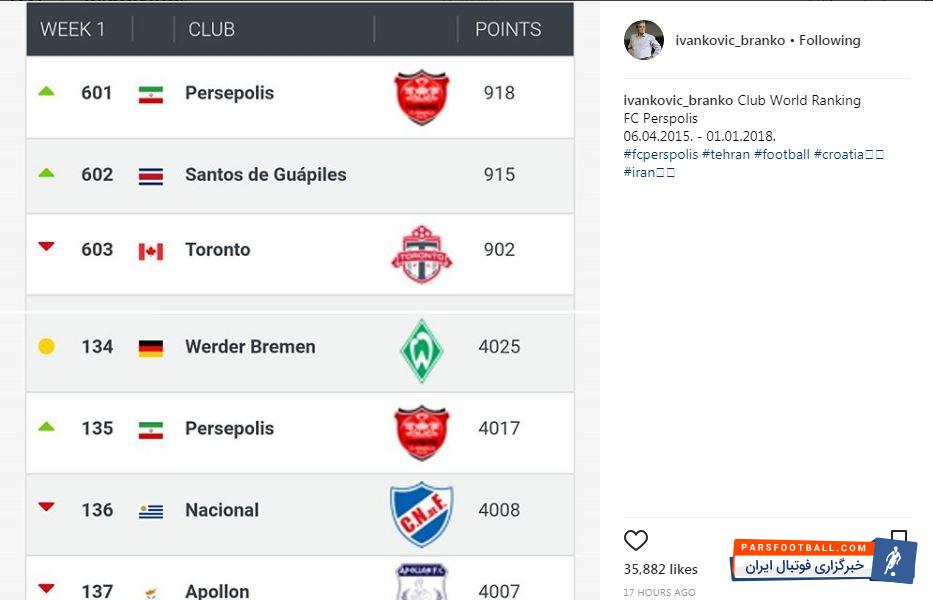Image resolution: width=933 pixels, height=600 pixels.
Task: Click the Following button
Action: (829, 40)
